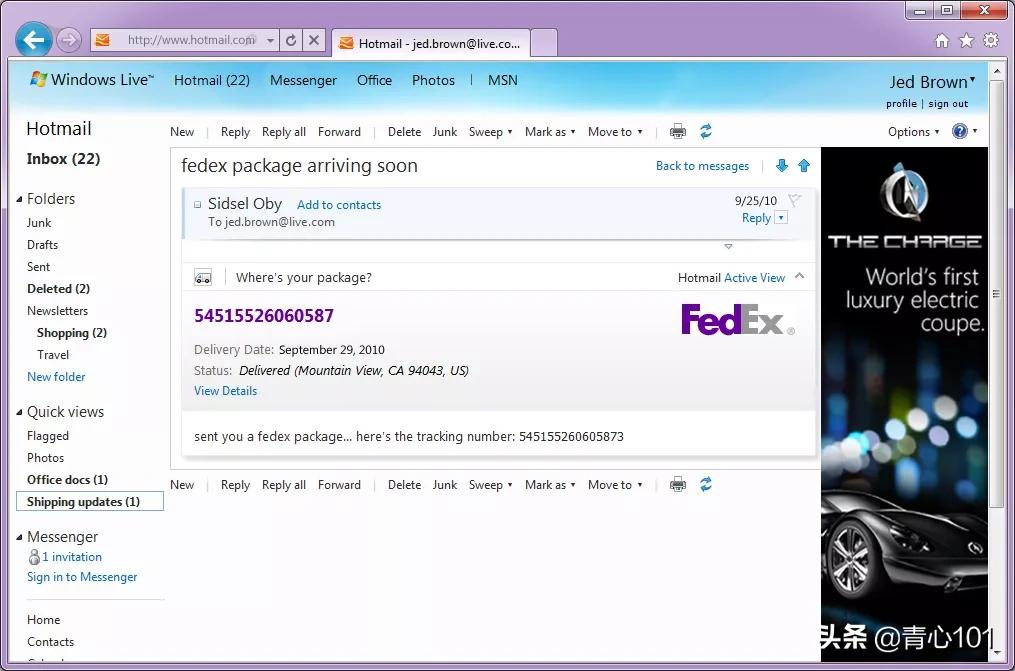Viewport: 1015px width, 671px height.
Task: Refresh the page using the browser reload icon
Action: coord(291,41)
